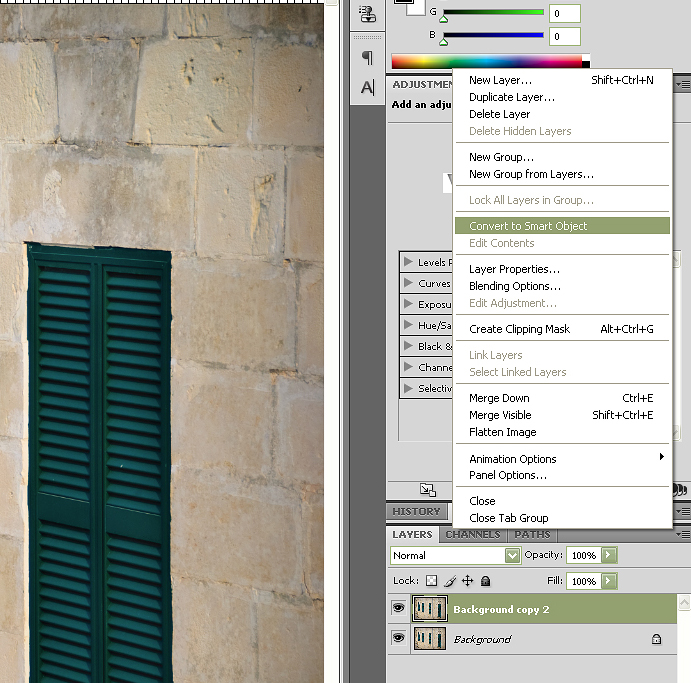The height and width of the screenshot is (683, 691).
Task: Click the lock image pixels brush icon
Action: tap(450, 581)
